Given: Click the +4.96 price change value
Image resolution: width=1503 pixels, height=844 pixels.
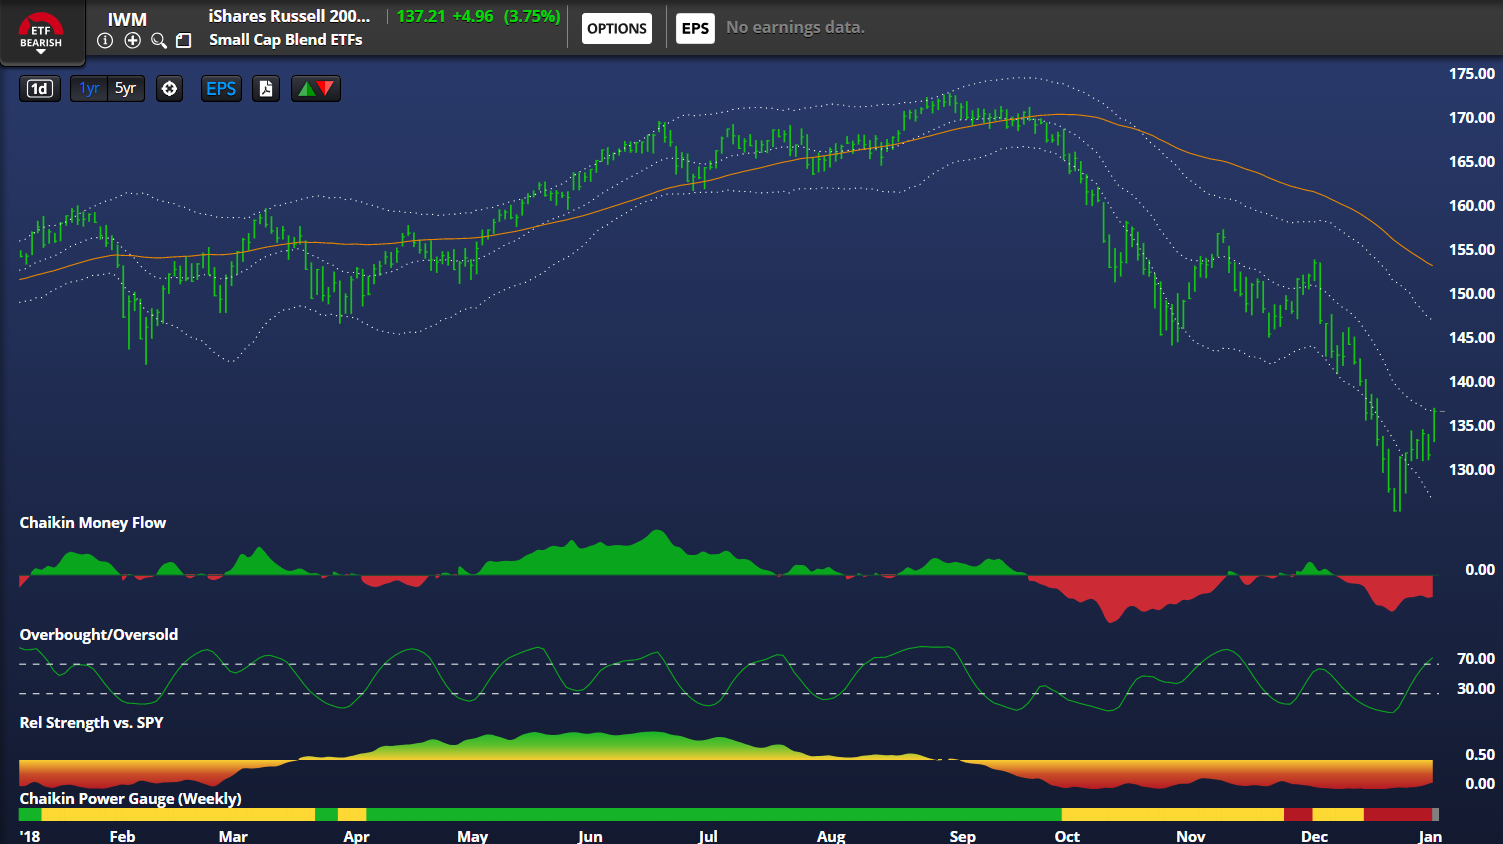Looking at the screenshot, I should (x=473, y=16).
